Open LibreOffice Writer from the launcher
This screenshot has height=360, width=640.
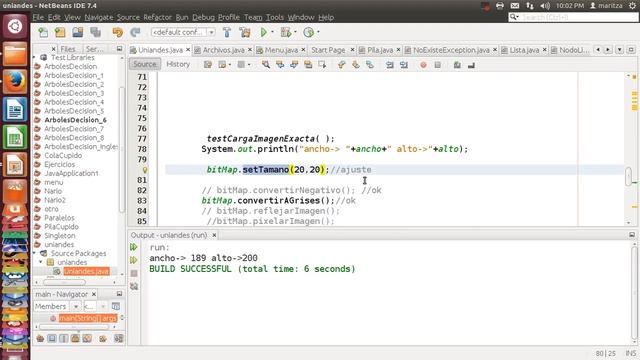[x=15, y=109]
